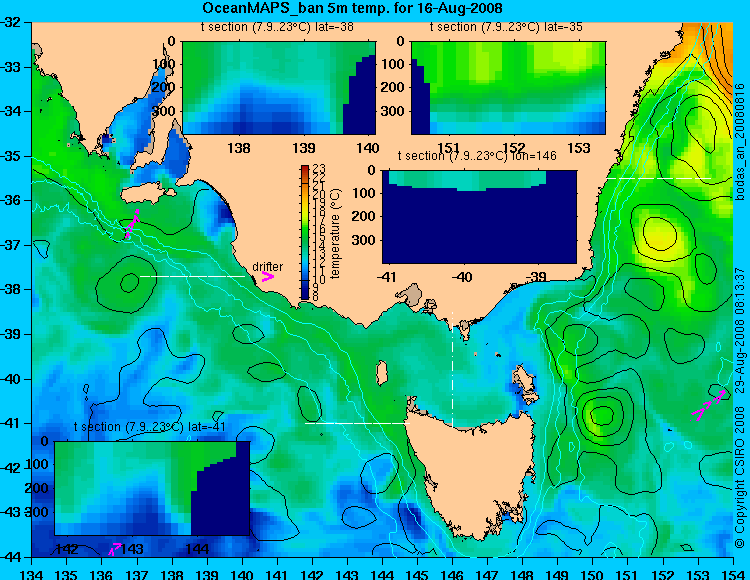Click the white dashed section line at longitude 146
750x580 pixels.
452,369
